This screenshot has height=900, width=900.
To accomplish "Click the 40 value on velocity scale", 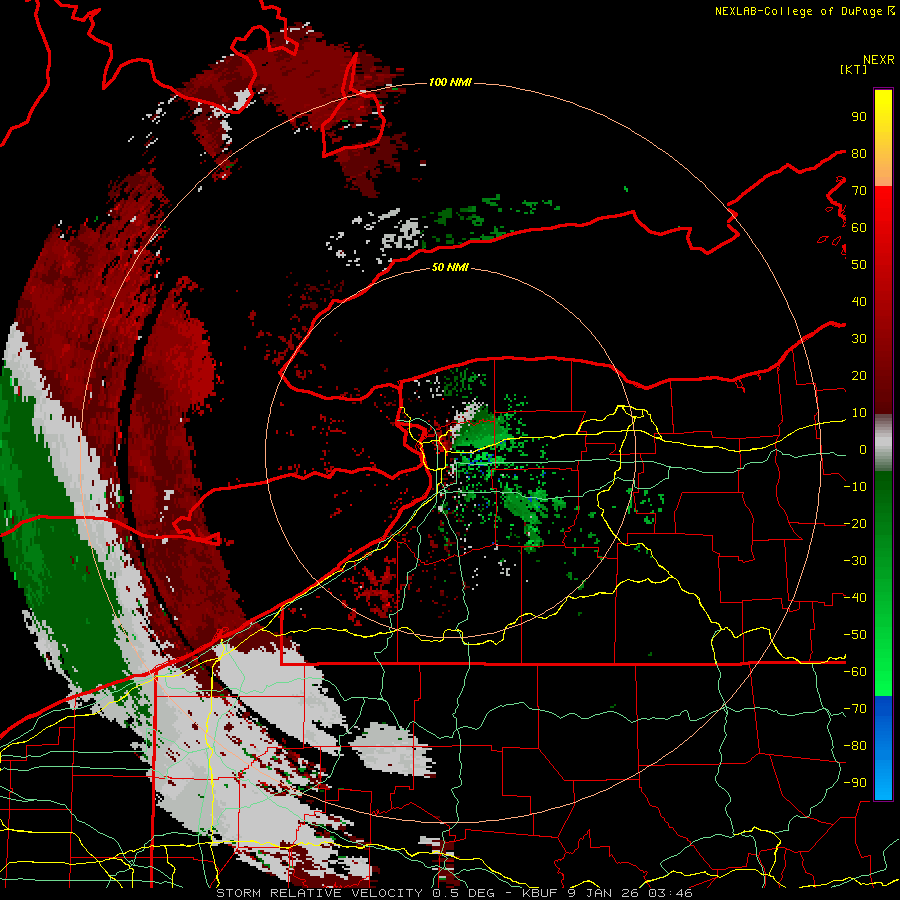I will pos(859,301).
